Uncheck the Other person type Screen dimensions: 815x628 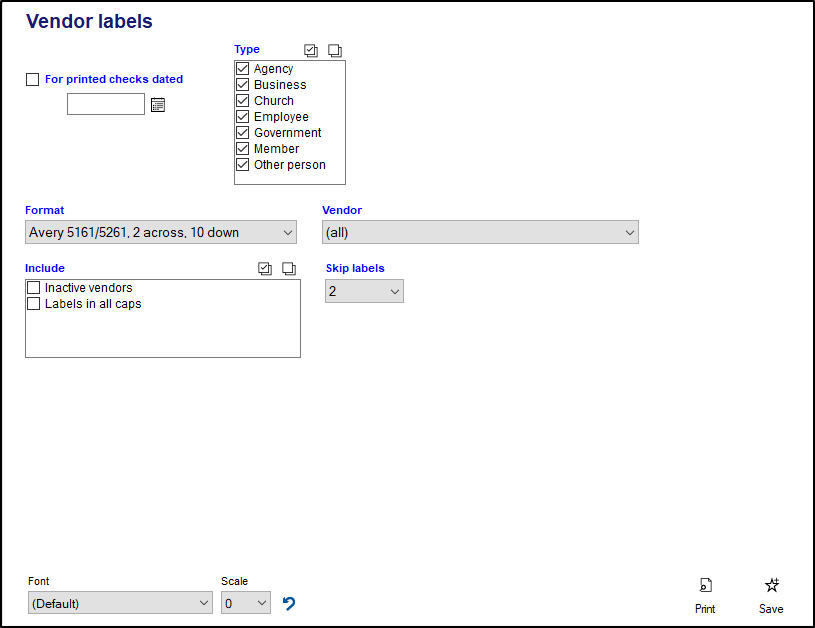point(242,165)
